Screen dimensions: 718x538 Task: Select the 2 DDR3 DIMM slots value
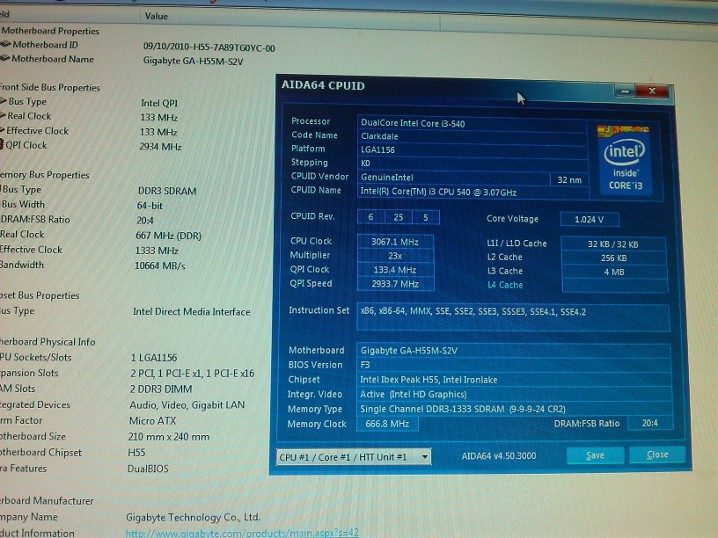(x=161, y=389)
